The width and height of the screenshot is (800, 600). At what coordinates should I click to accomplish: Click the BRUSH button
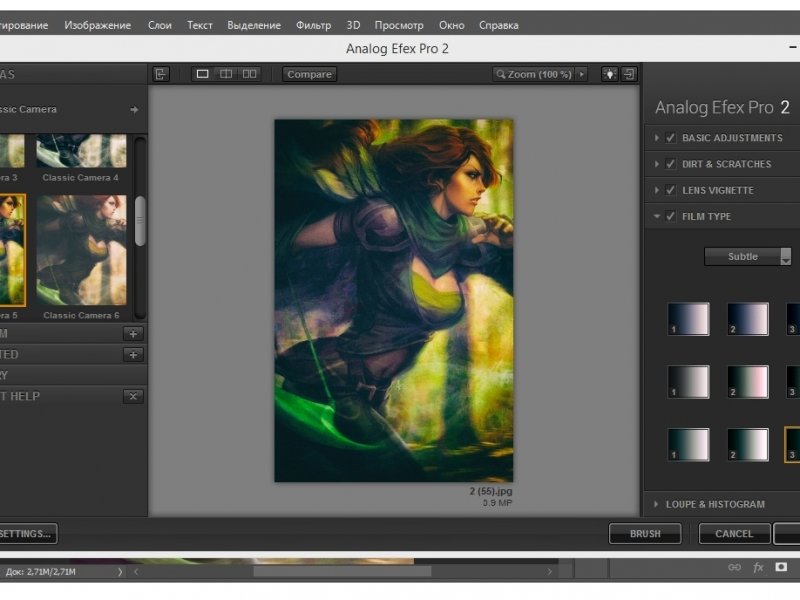coord(645,534)
